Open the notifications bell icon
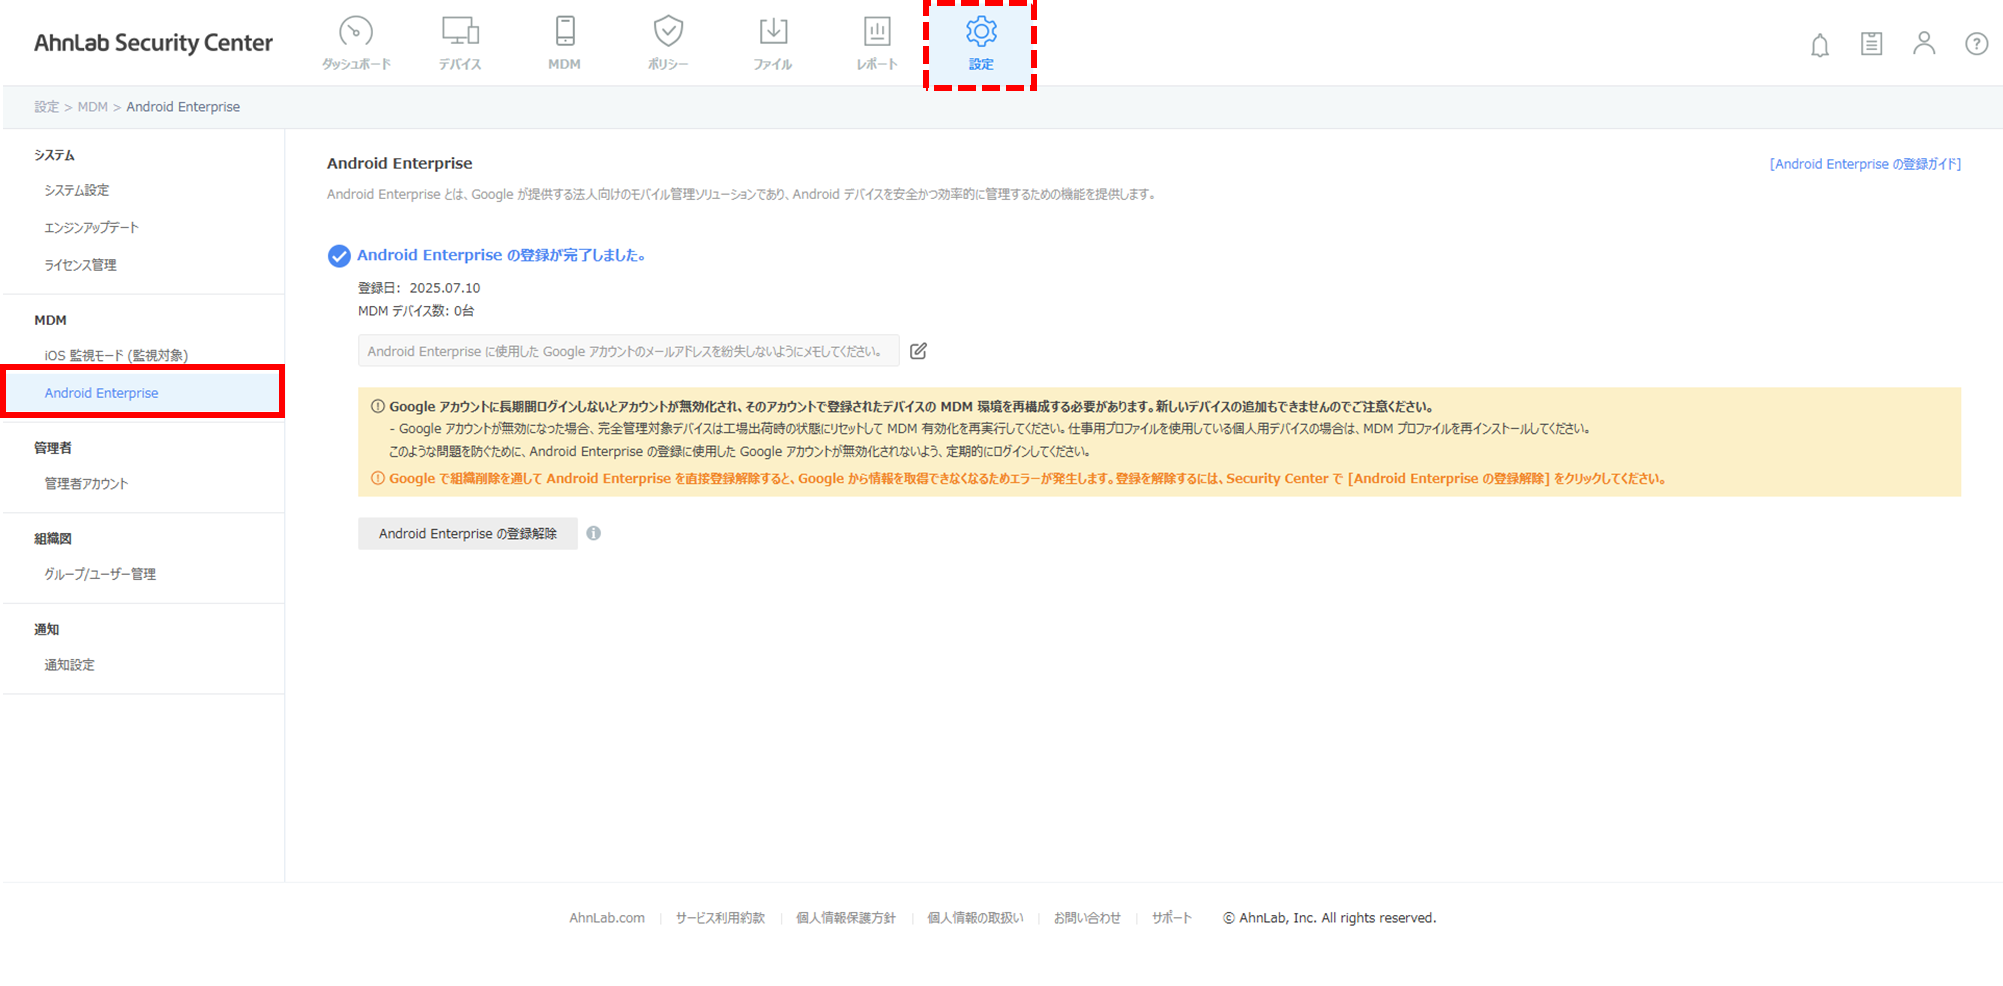Viewport: 2003px width, 986px height. click(1820, 45)
